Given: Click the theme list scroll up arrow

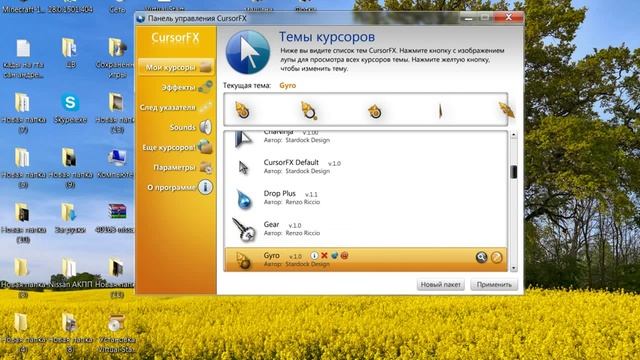Looking at the screenshot, I should (x=513, y=136).
